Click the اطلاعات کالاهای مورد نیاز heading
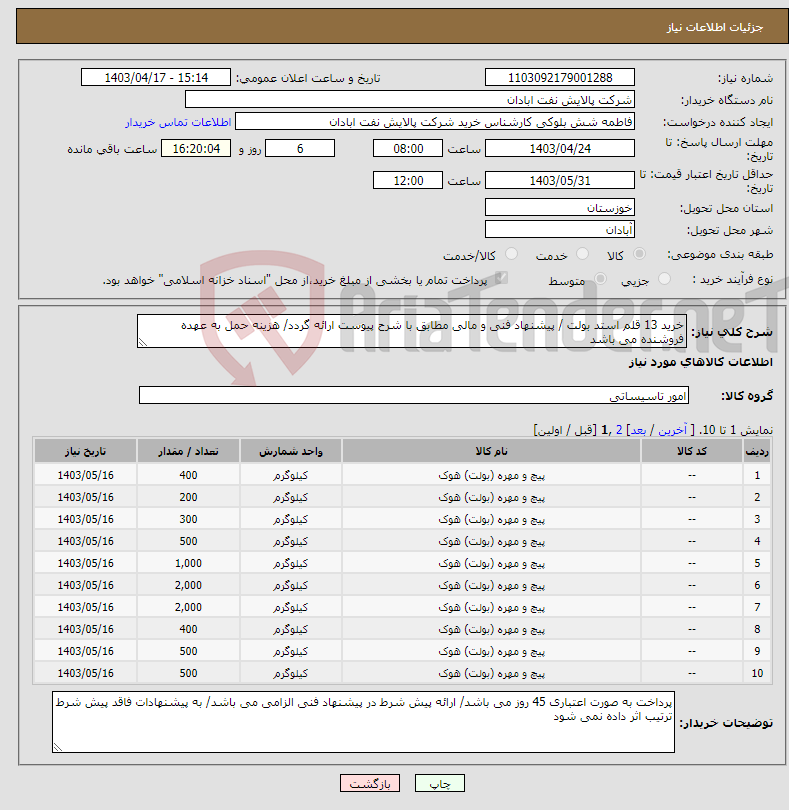This screenshot has height=810, width=789. (x=701, y=362)
